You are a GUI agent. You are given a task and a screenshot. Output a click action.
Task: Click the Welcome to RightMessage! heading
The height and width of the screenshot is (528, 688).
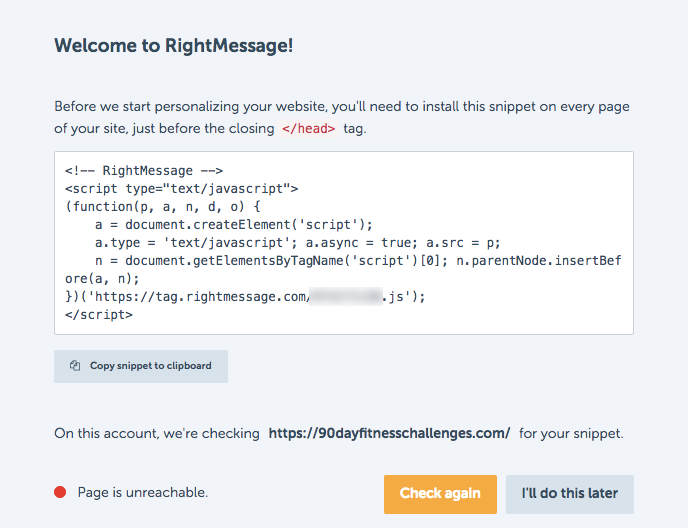(x=173, y=46)
